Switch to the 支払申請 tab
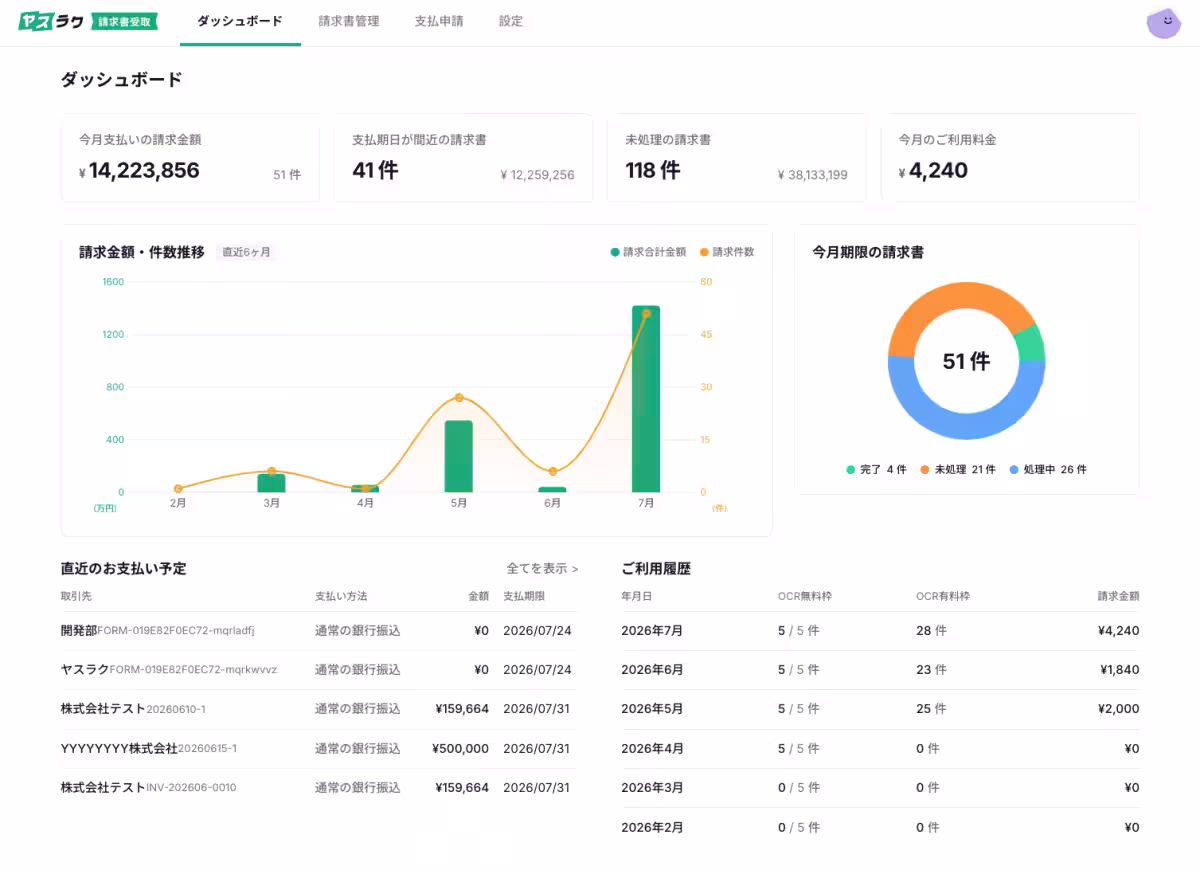Viewport: 1200px width, 874px height. 439,21
